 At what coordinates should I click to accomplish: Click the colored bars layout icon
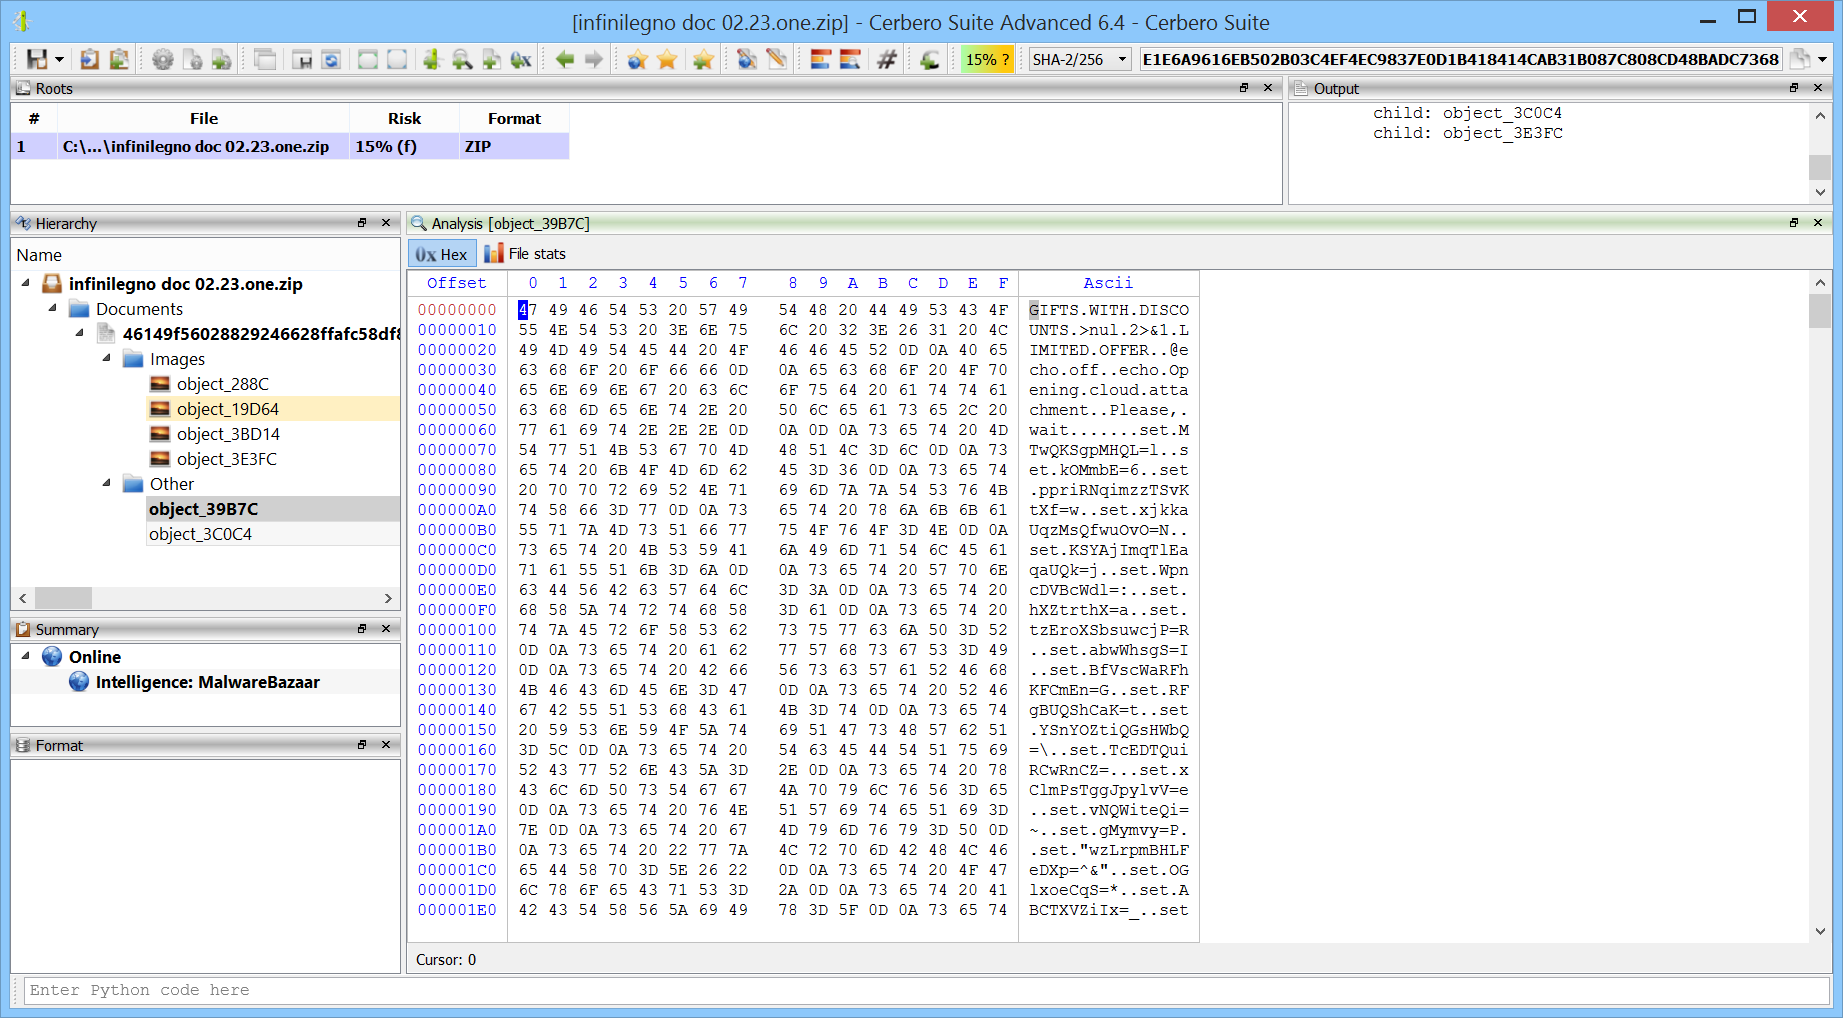point(820,60)
